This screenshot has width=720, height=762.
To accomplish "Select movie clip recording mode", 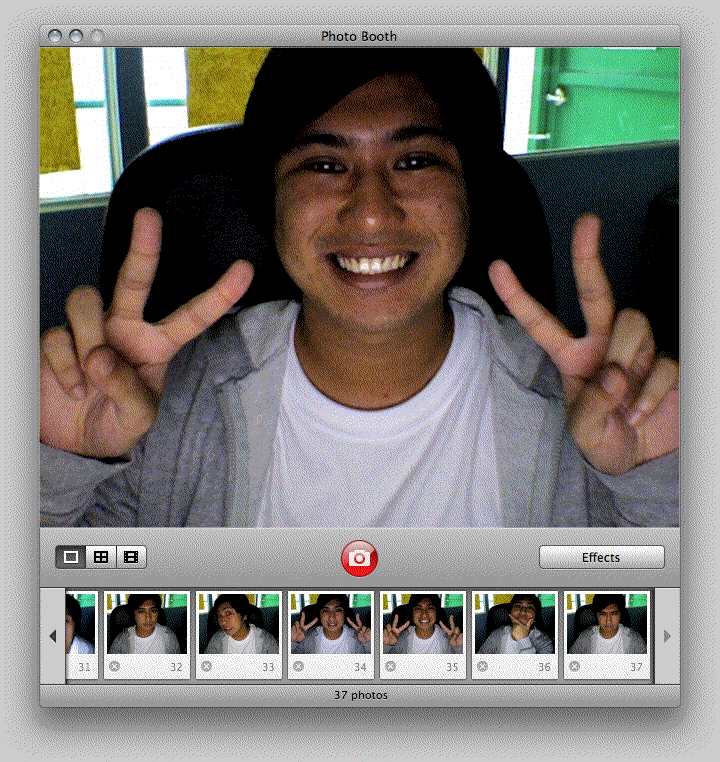I will (x=131, y=557).
